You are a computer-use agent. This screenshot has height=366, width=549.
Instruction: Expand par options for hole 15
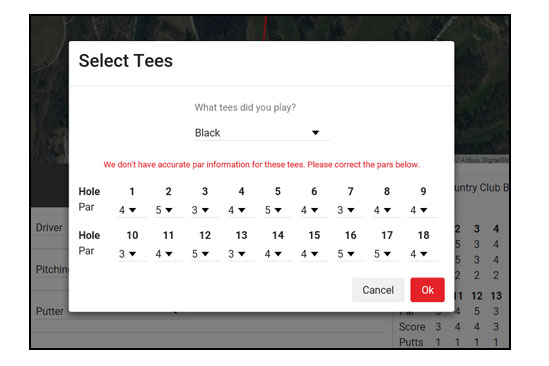pyautogui.click(x=314, y=254)
